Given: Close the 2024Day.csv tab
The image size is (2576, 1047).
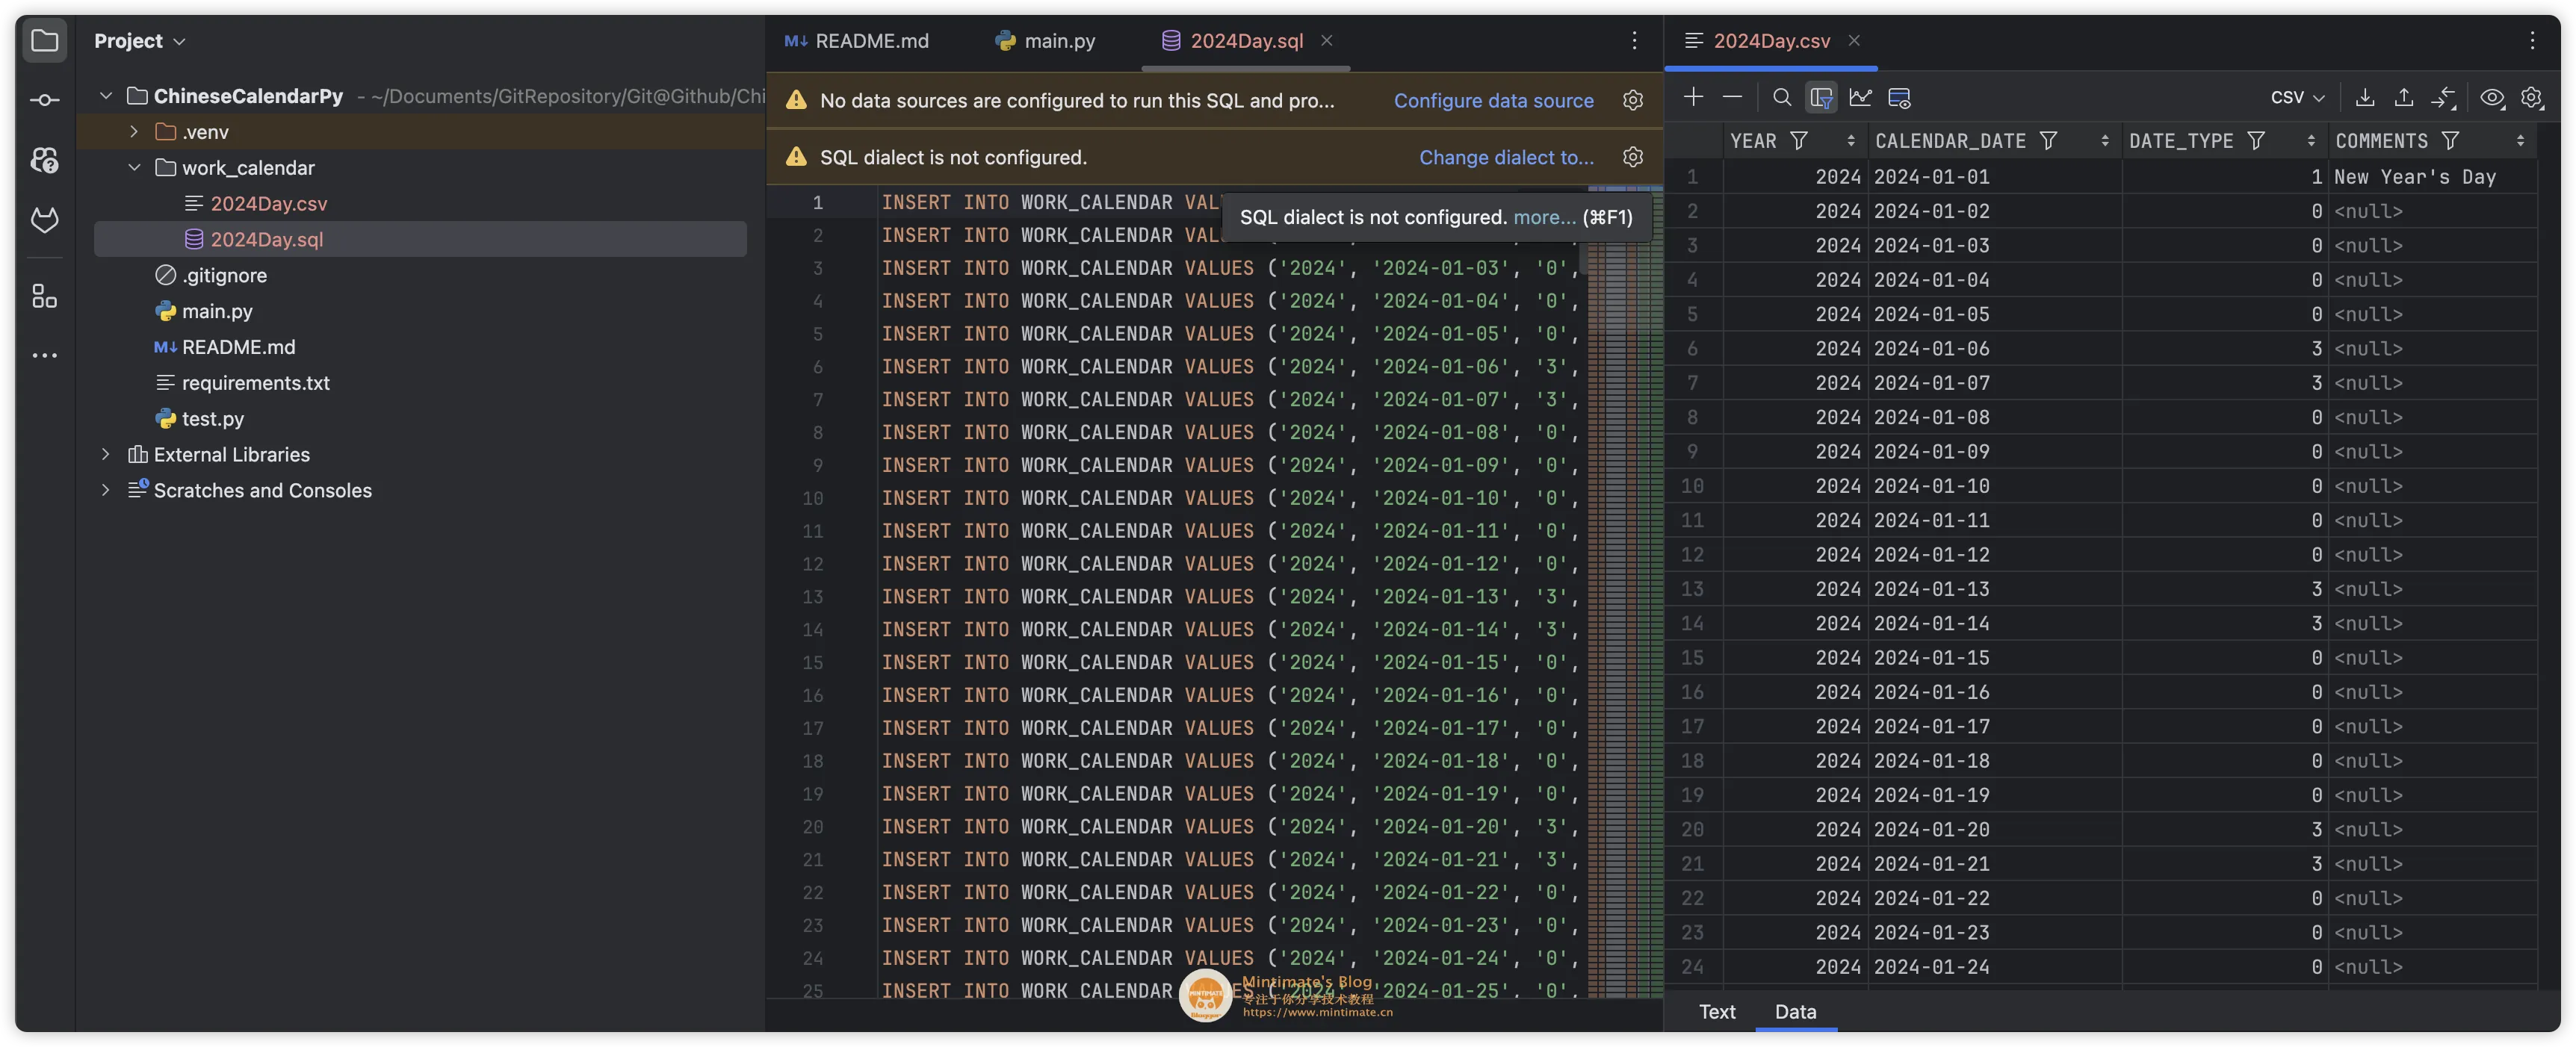Looking at the screenshot, I should click(1853, 40).
